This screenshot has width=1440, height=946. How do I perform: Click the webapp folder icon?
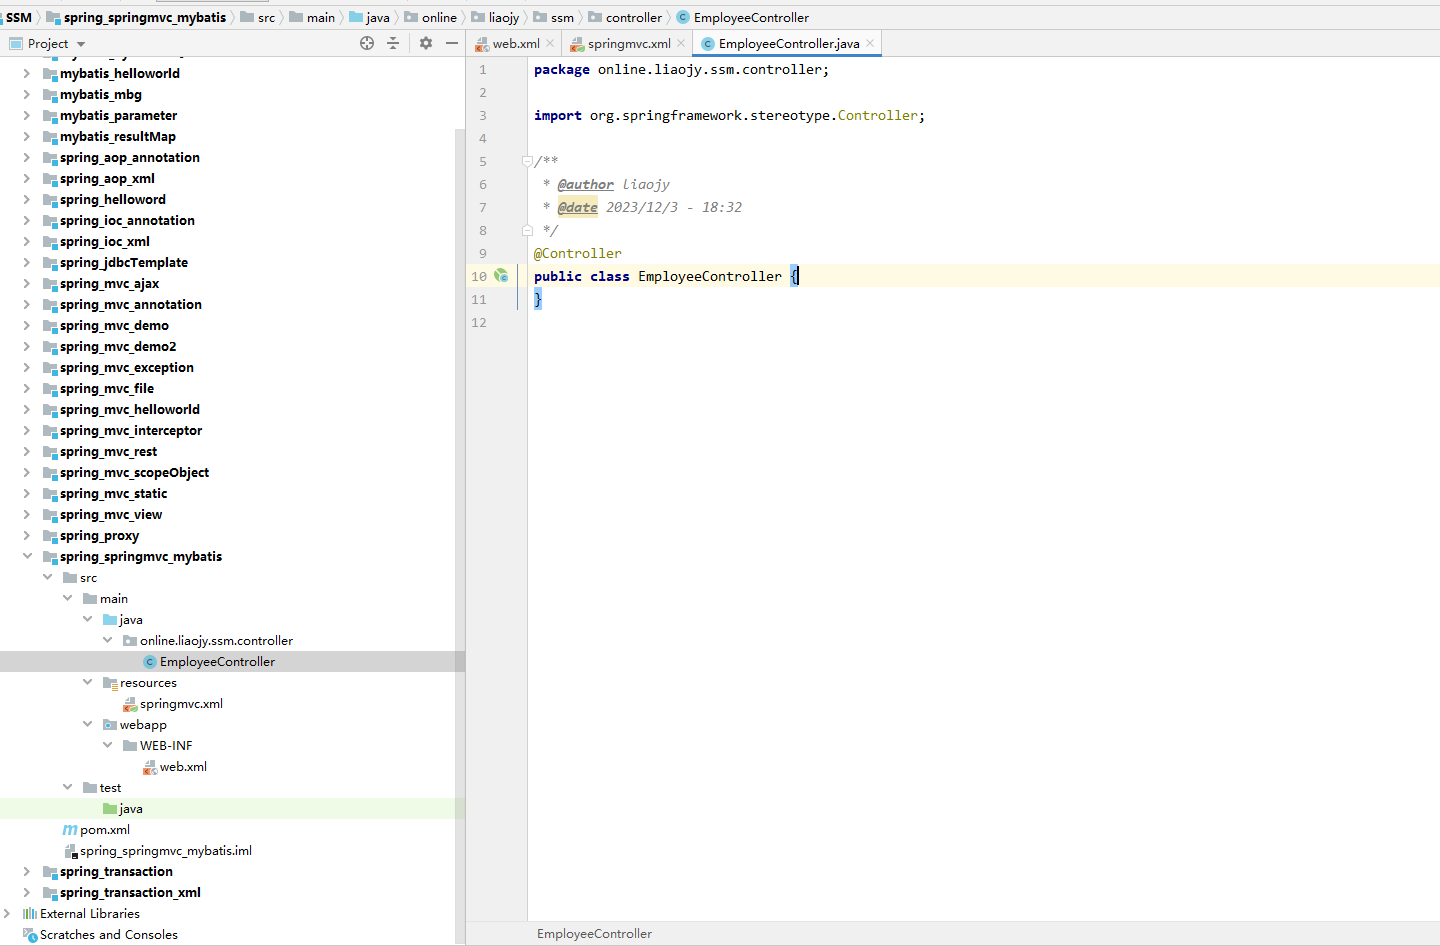[x=110, y=725]
